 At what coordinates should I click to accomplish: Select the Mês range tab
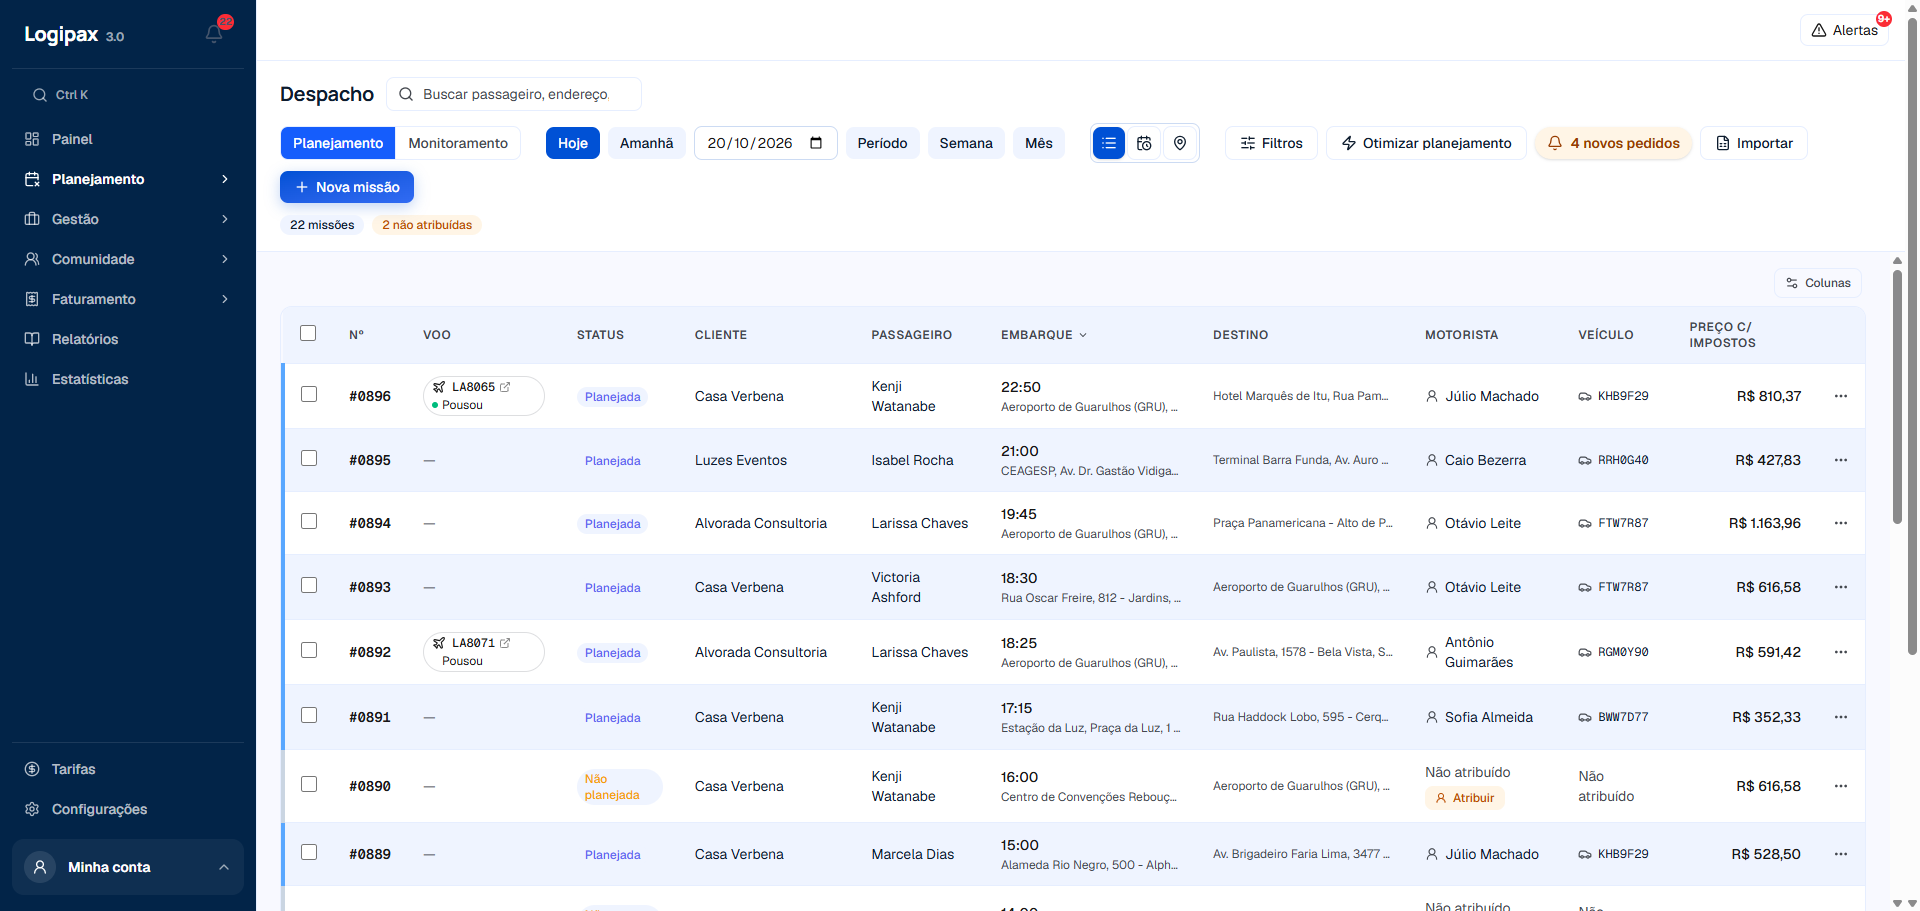click(x=1039, y=143)
